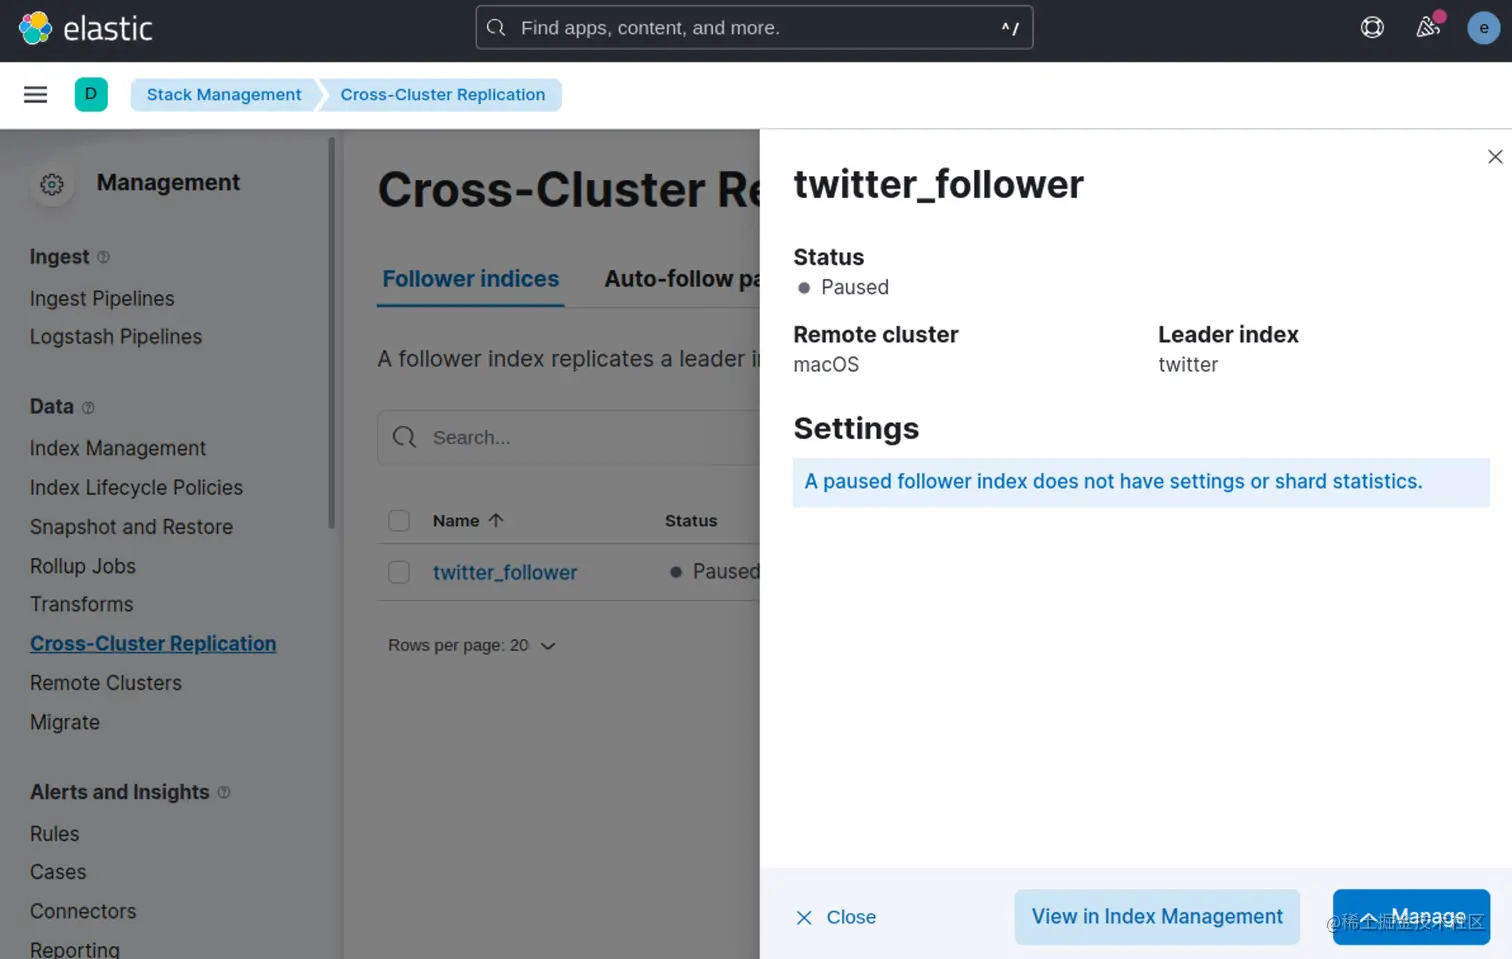The height and width of the screenshot is (959, 1512).
Task: Open Ingest Pipelines
Action: [102, 299]
